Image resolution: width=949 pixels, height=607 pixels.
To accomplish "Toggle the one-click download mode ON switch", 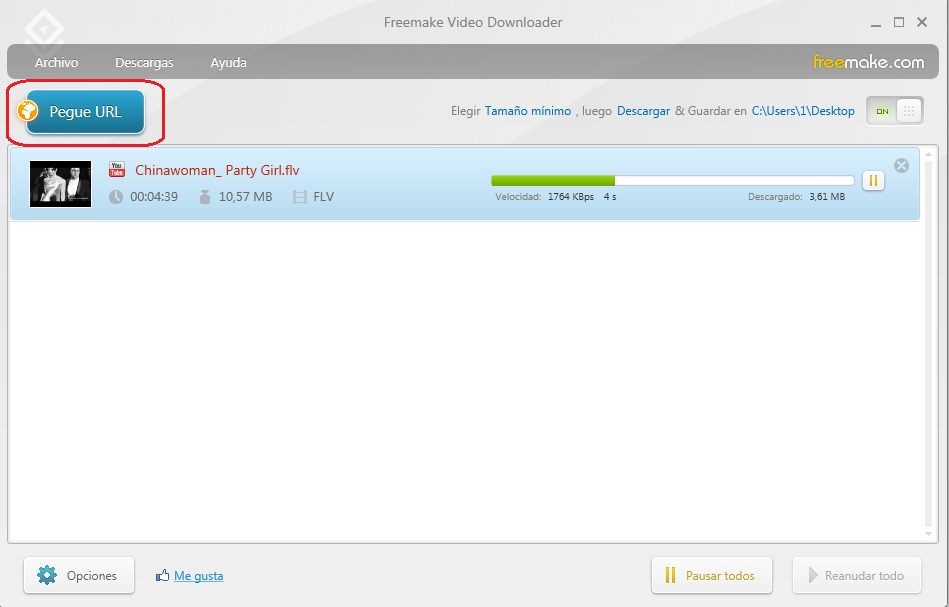I will coord(895,111).
